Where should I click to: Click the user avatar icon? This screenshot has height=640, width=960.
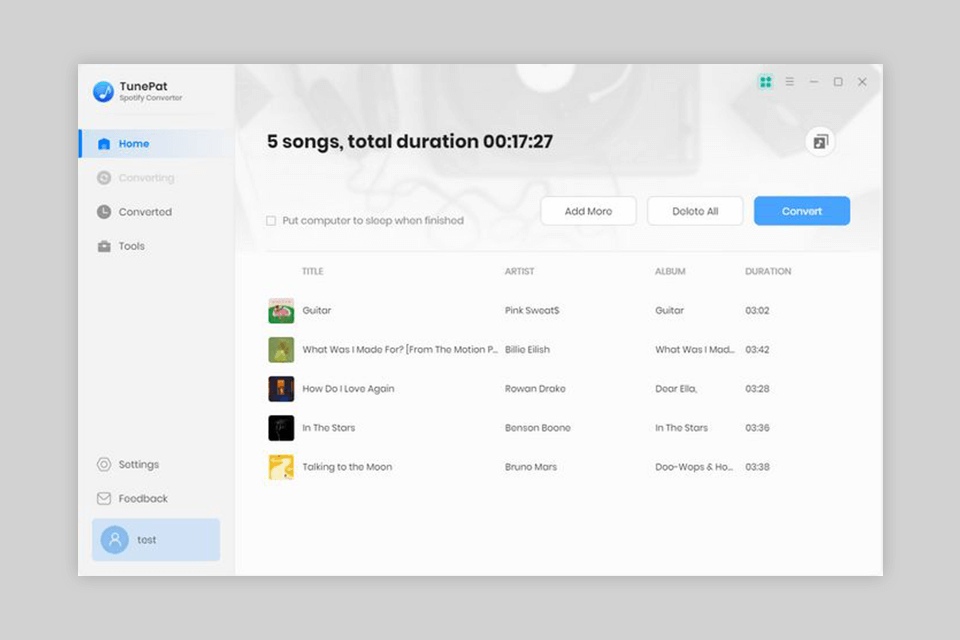tap(114, 540)
